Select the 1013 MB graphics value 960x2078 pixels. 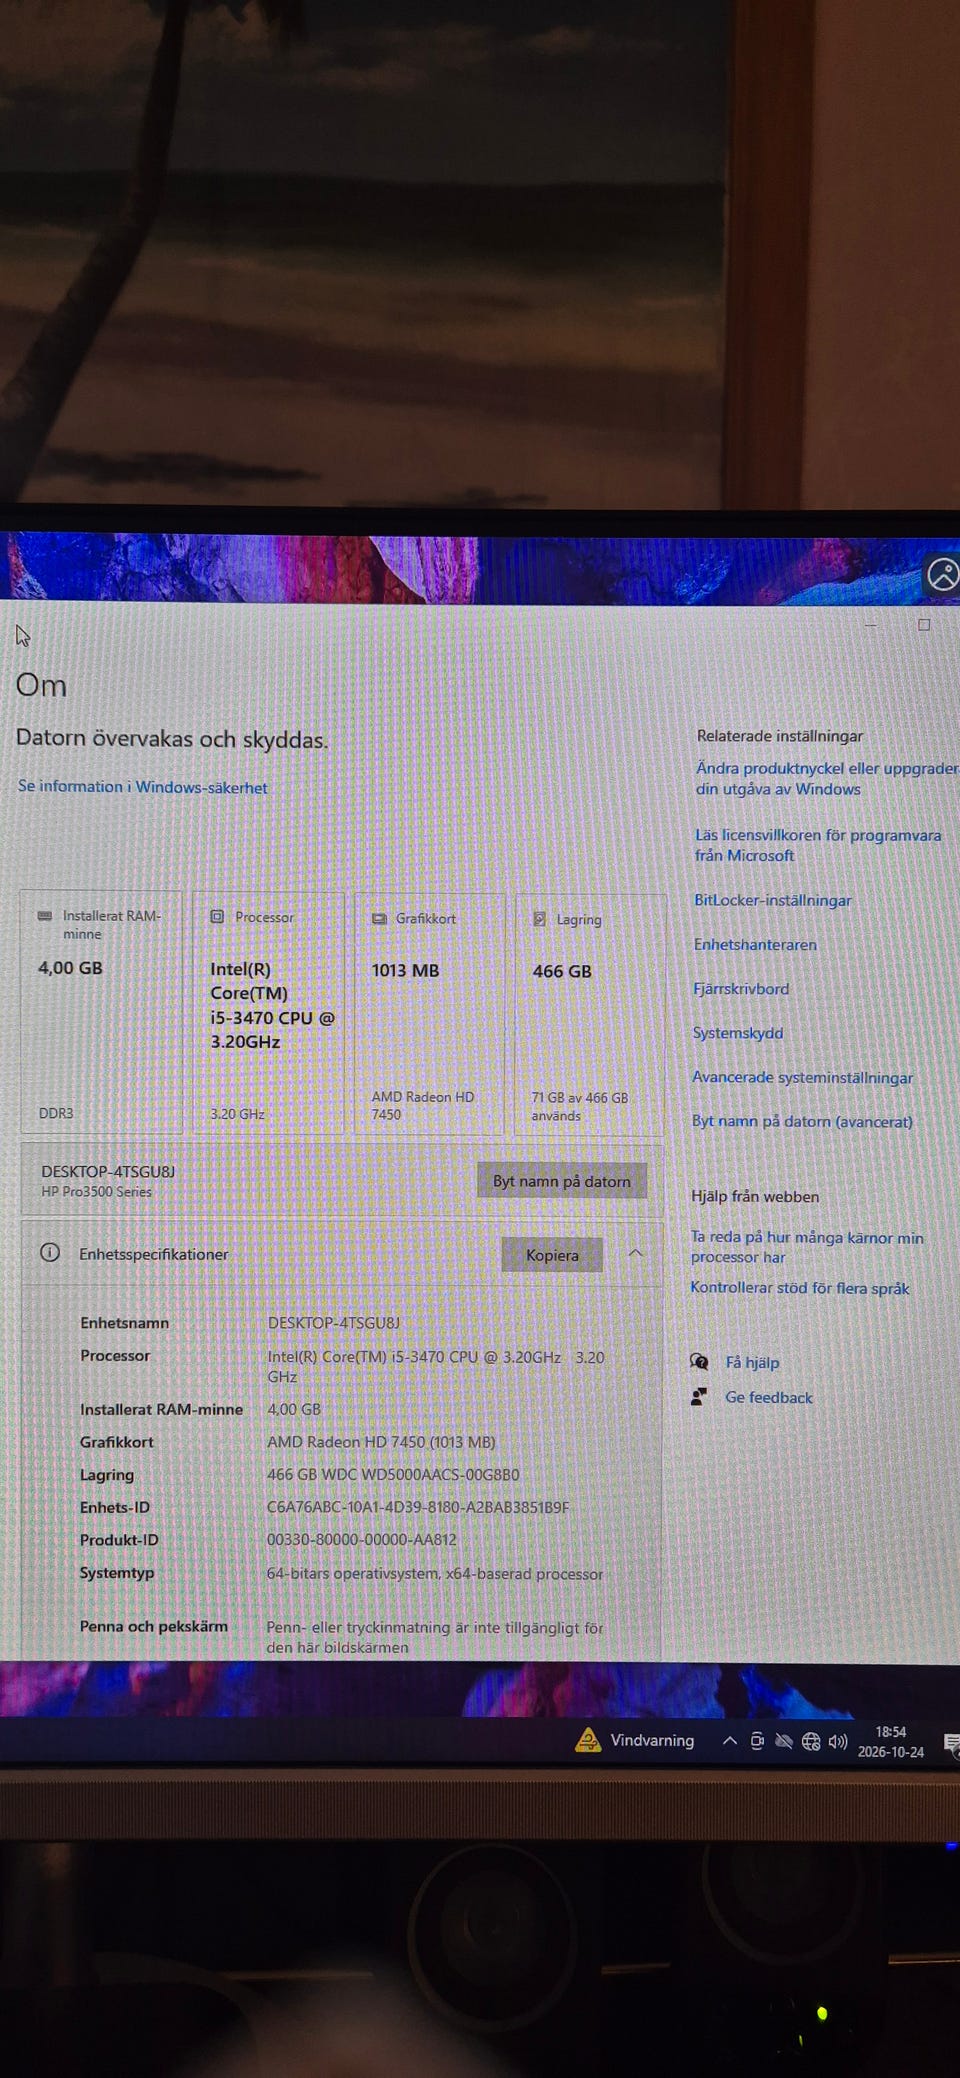[405, 970]
